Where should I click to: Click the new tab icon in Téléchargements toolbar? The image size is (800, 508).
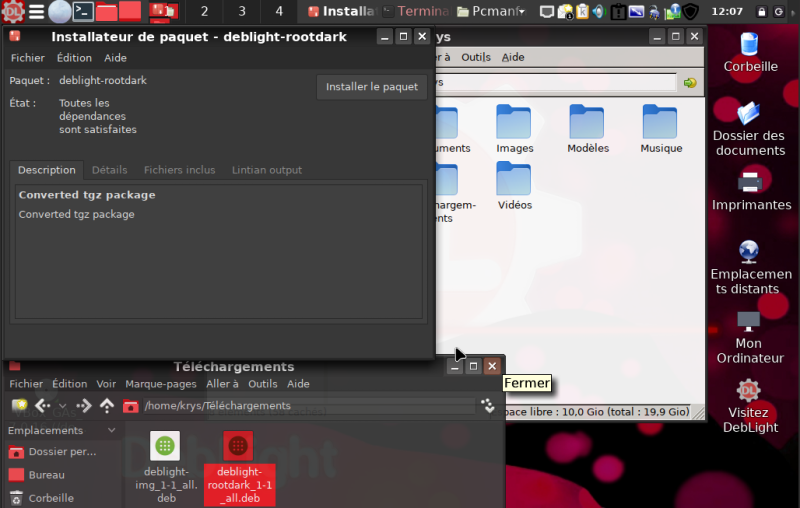pos(19,406)
